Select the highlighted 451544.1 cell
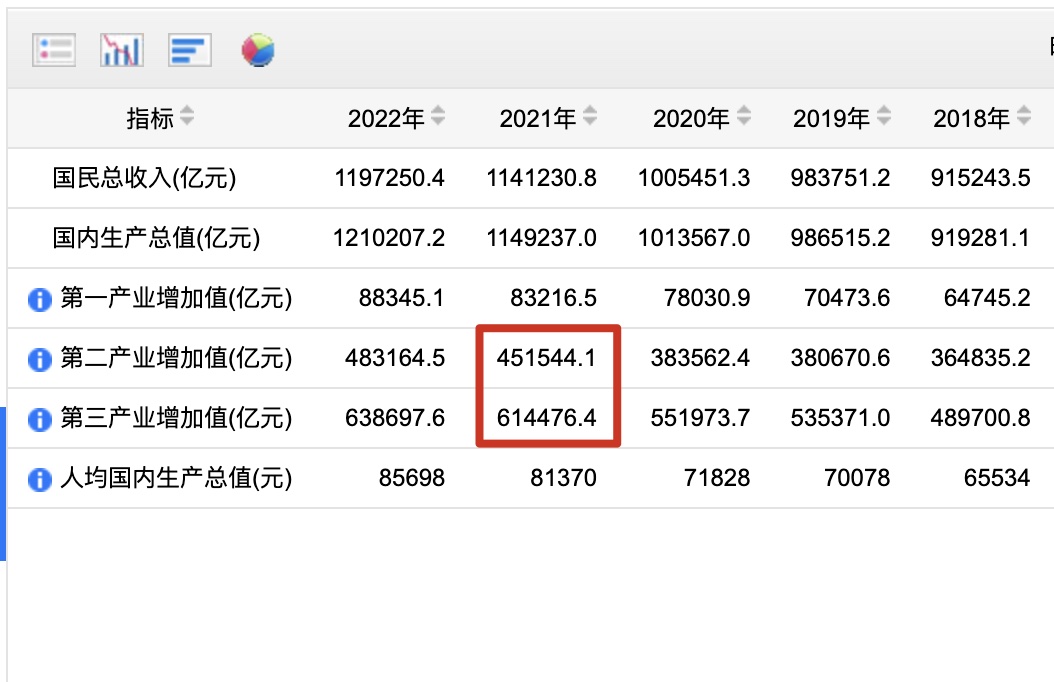Image resolution: width=1054 pixels, height=682 pixels. 548,358
